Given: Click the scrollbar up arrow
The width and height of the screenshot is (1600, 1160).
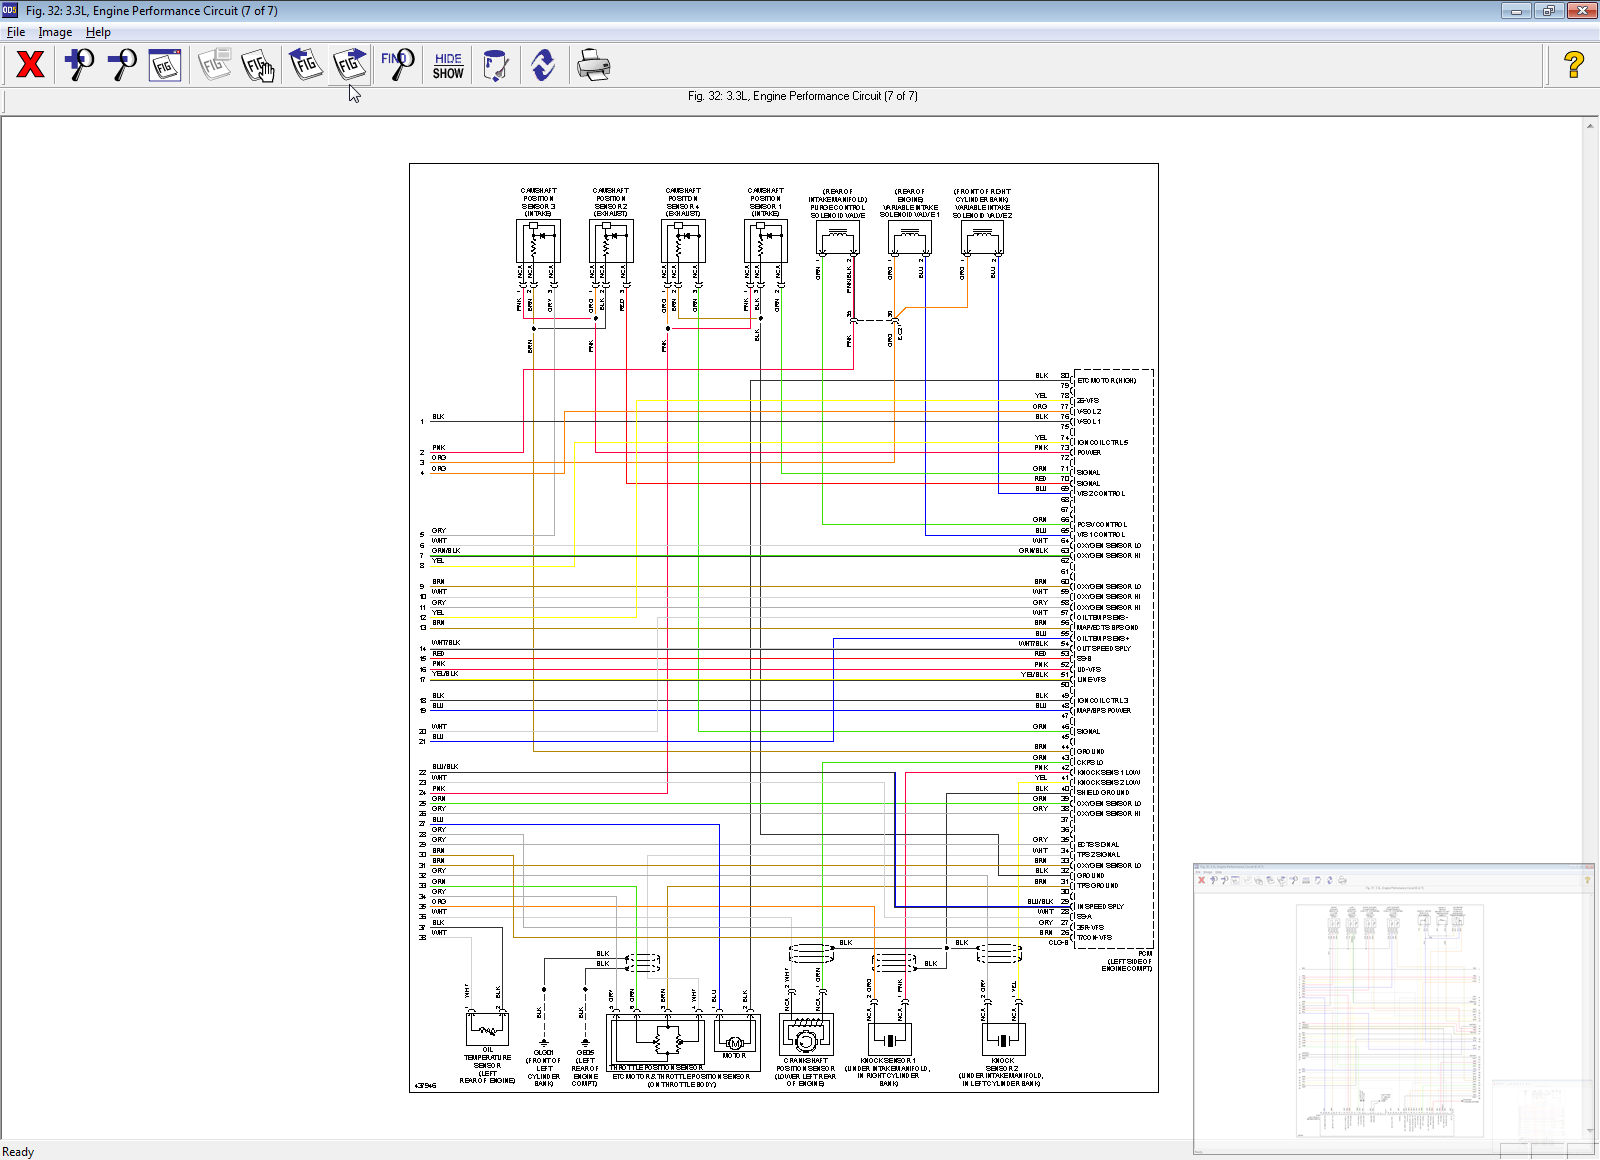Looking at the screenshot, I should 1590,126.
